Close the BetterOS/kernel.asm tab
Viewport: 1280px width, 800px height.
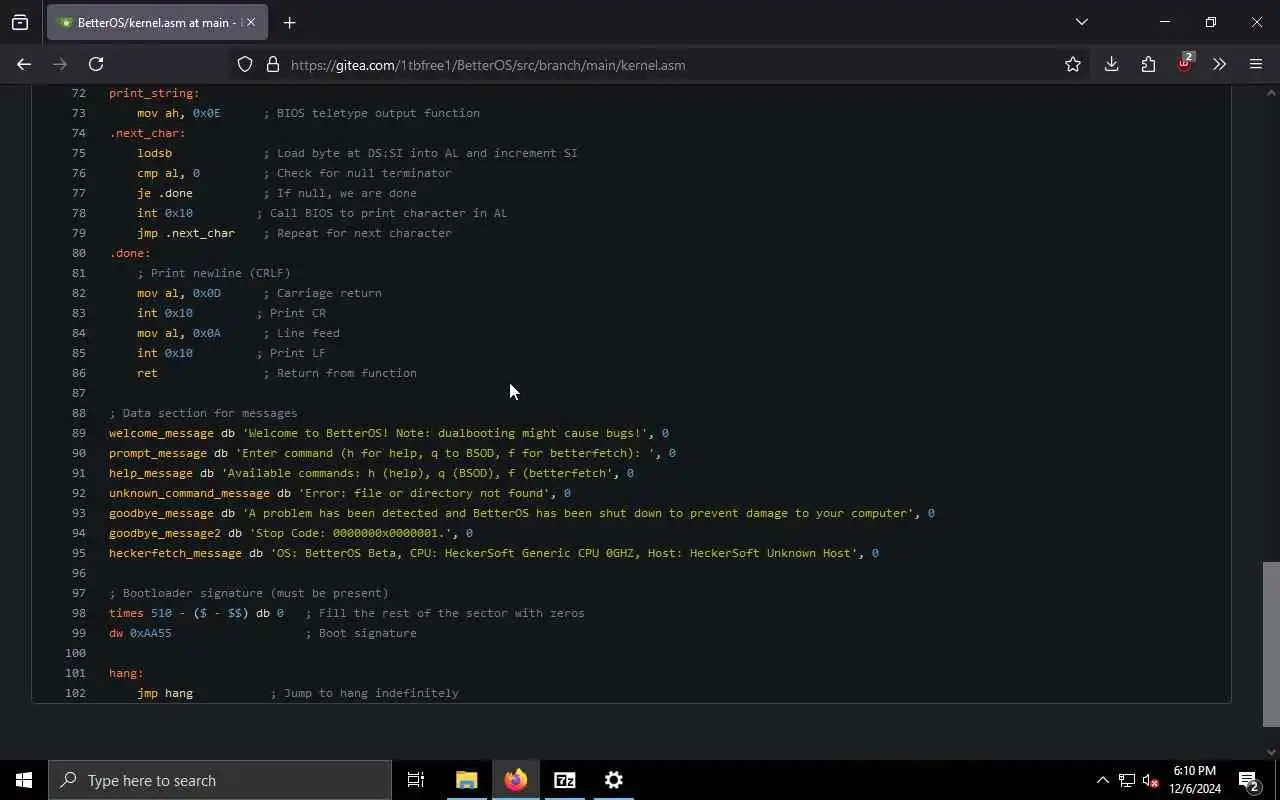point(251,22)
